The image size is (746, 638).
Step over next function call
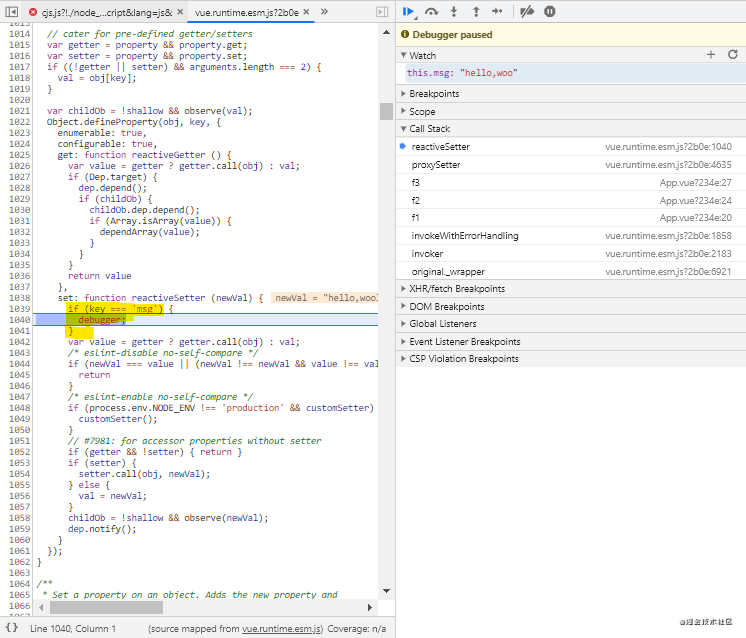431,11
